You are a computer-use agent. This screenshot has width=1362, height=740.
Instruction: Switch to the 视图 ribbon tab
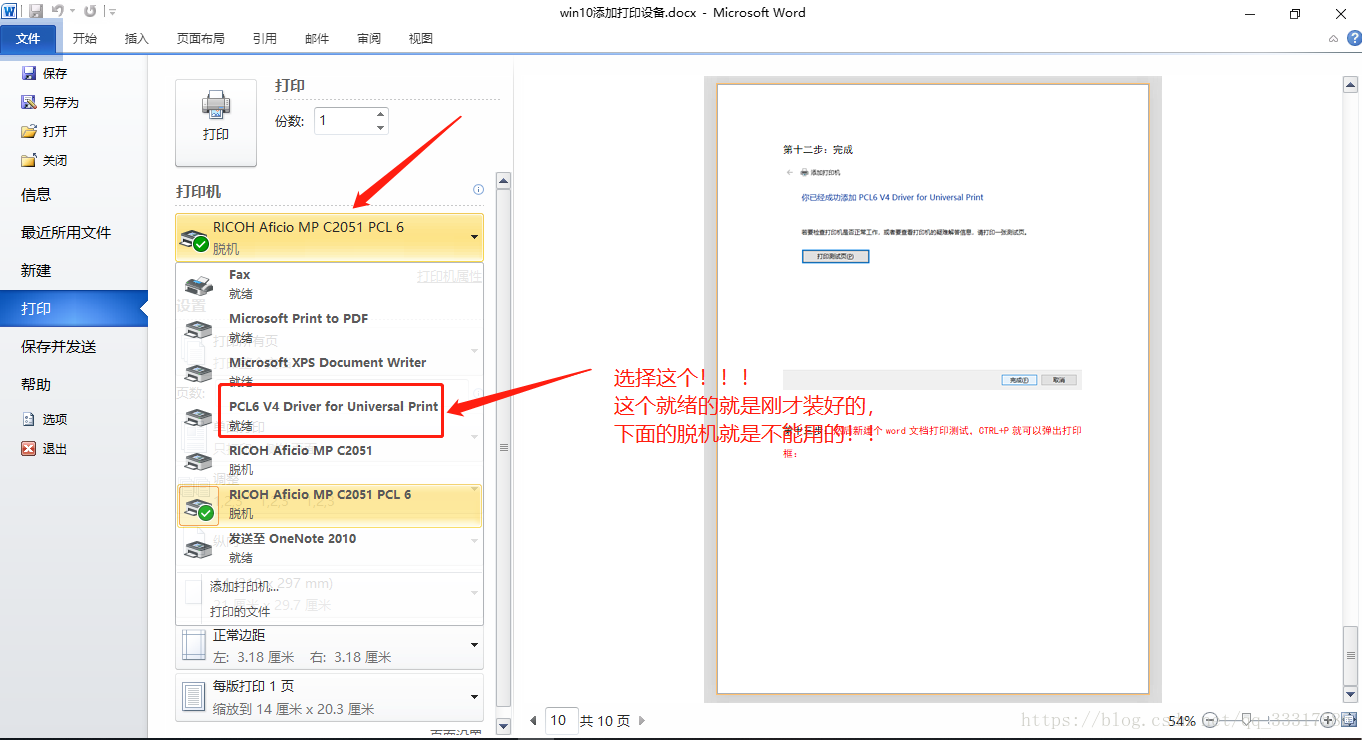[421, 39]
